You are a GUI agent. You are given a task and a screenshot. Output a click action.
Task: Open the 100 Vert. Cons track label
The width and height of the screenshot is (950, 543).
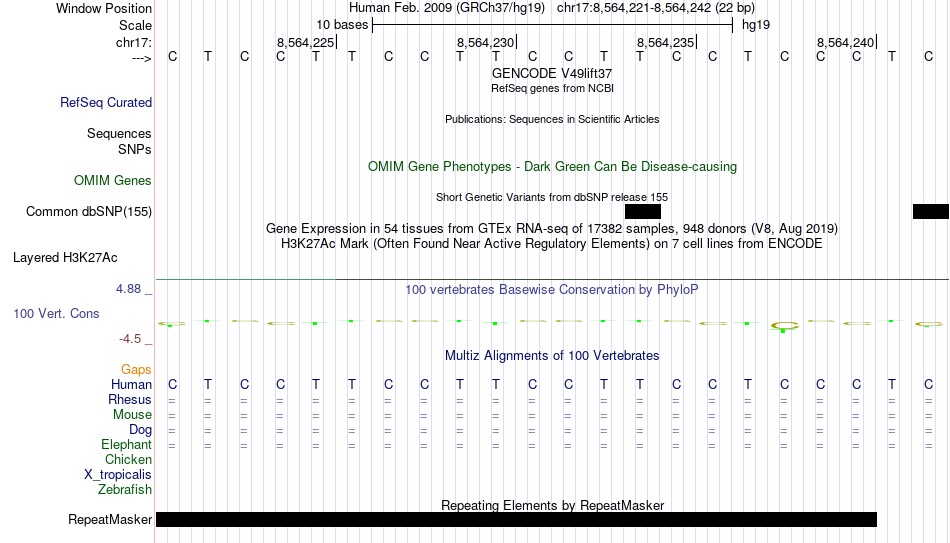pos(56,313)
